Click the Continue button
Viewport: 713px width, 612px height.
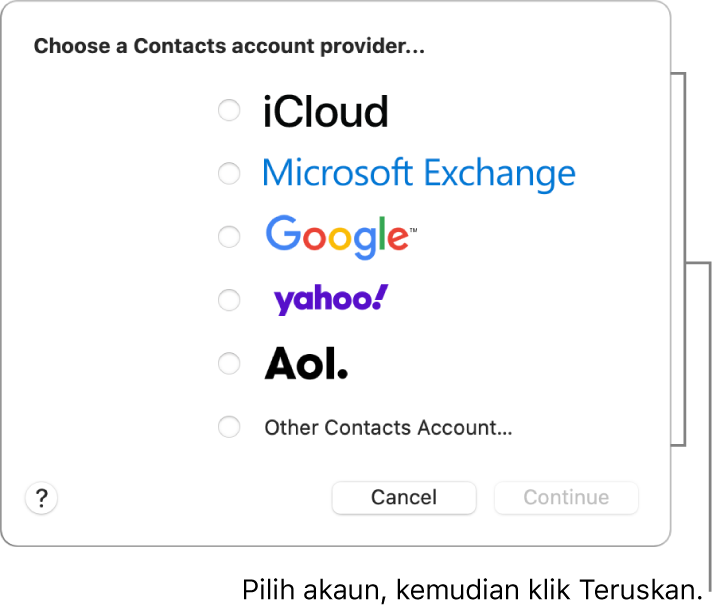(x=566, y=498)
